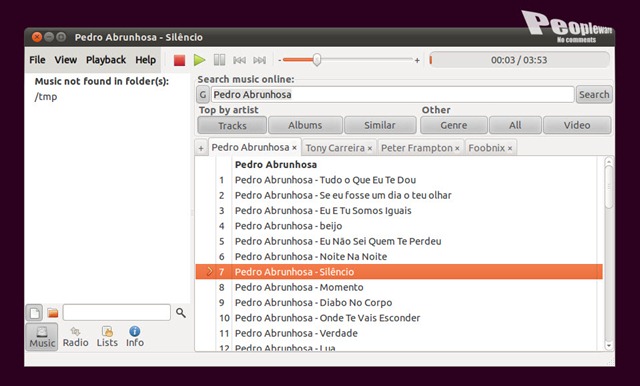Focus the library filter text field
Image resolution: width=640 pixels, height=386 pixels.
pyautogui.click(x=117, y=313)
